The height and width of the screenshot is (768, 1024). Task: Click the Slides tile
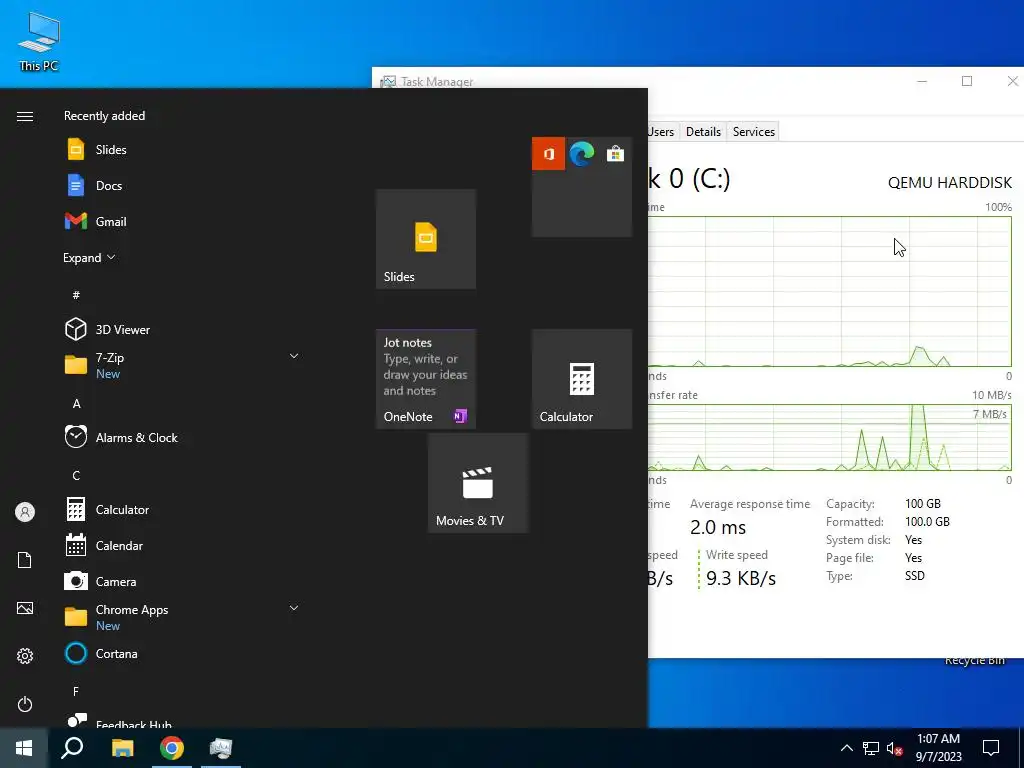[x=425, y=239]
